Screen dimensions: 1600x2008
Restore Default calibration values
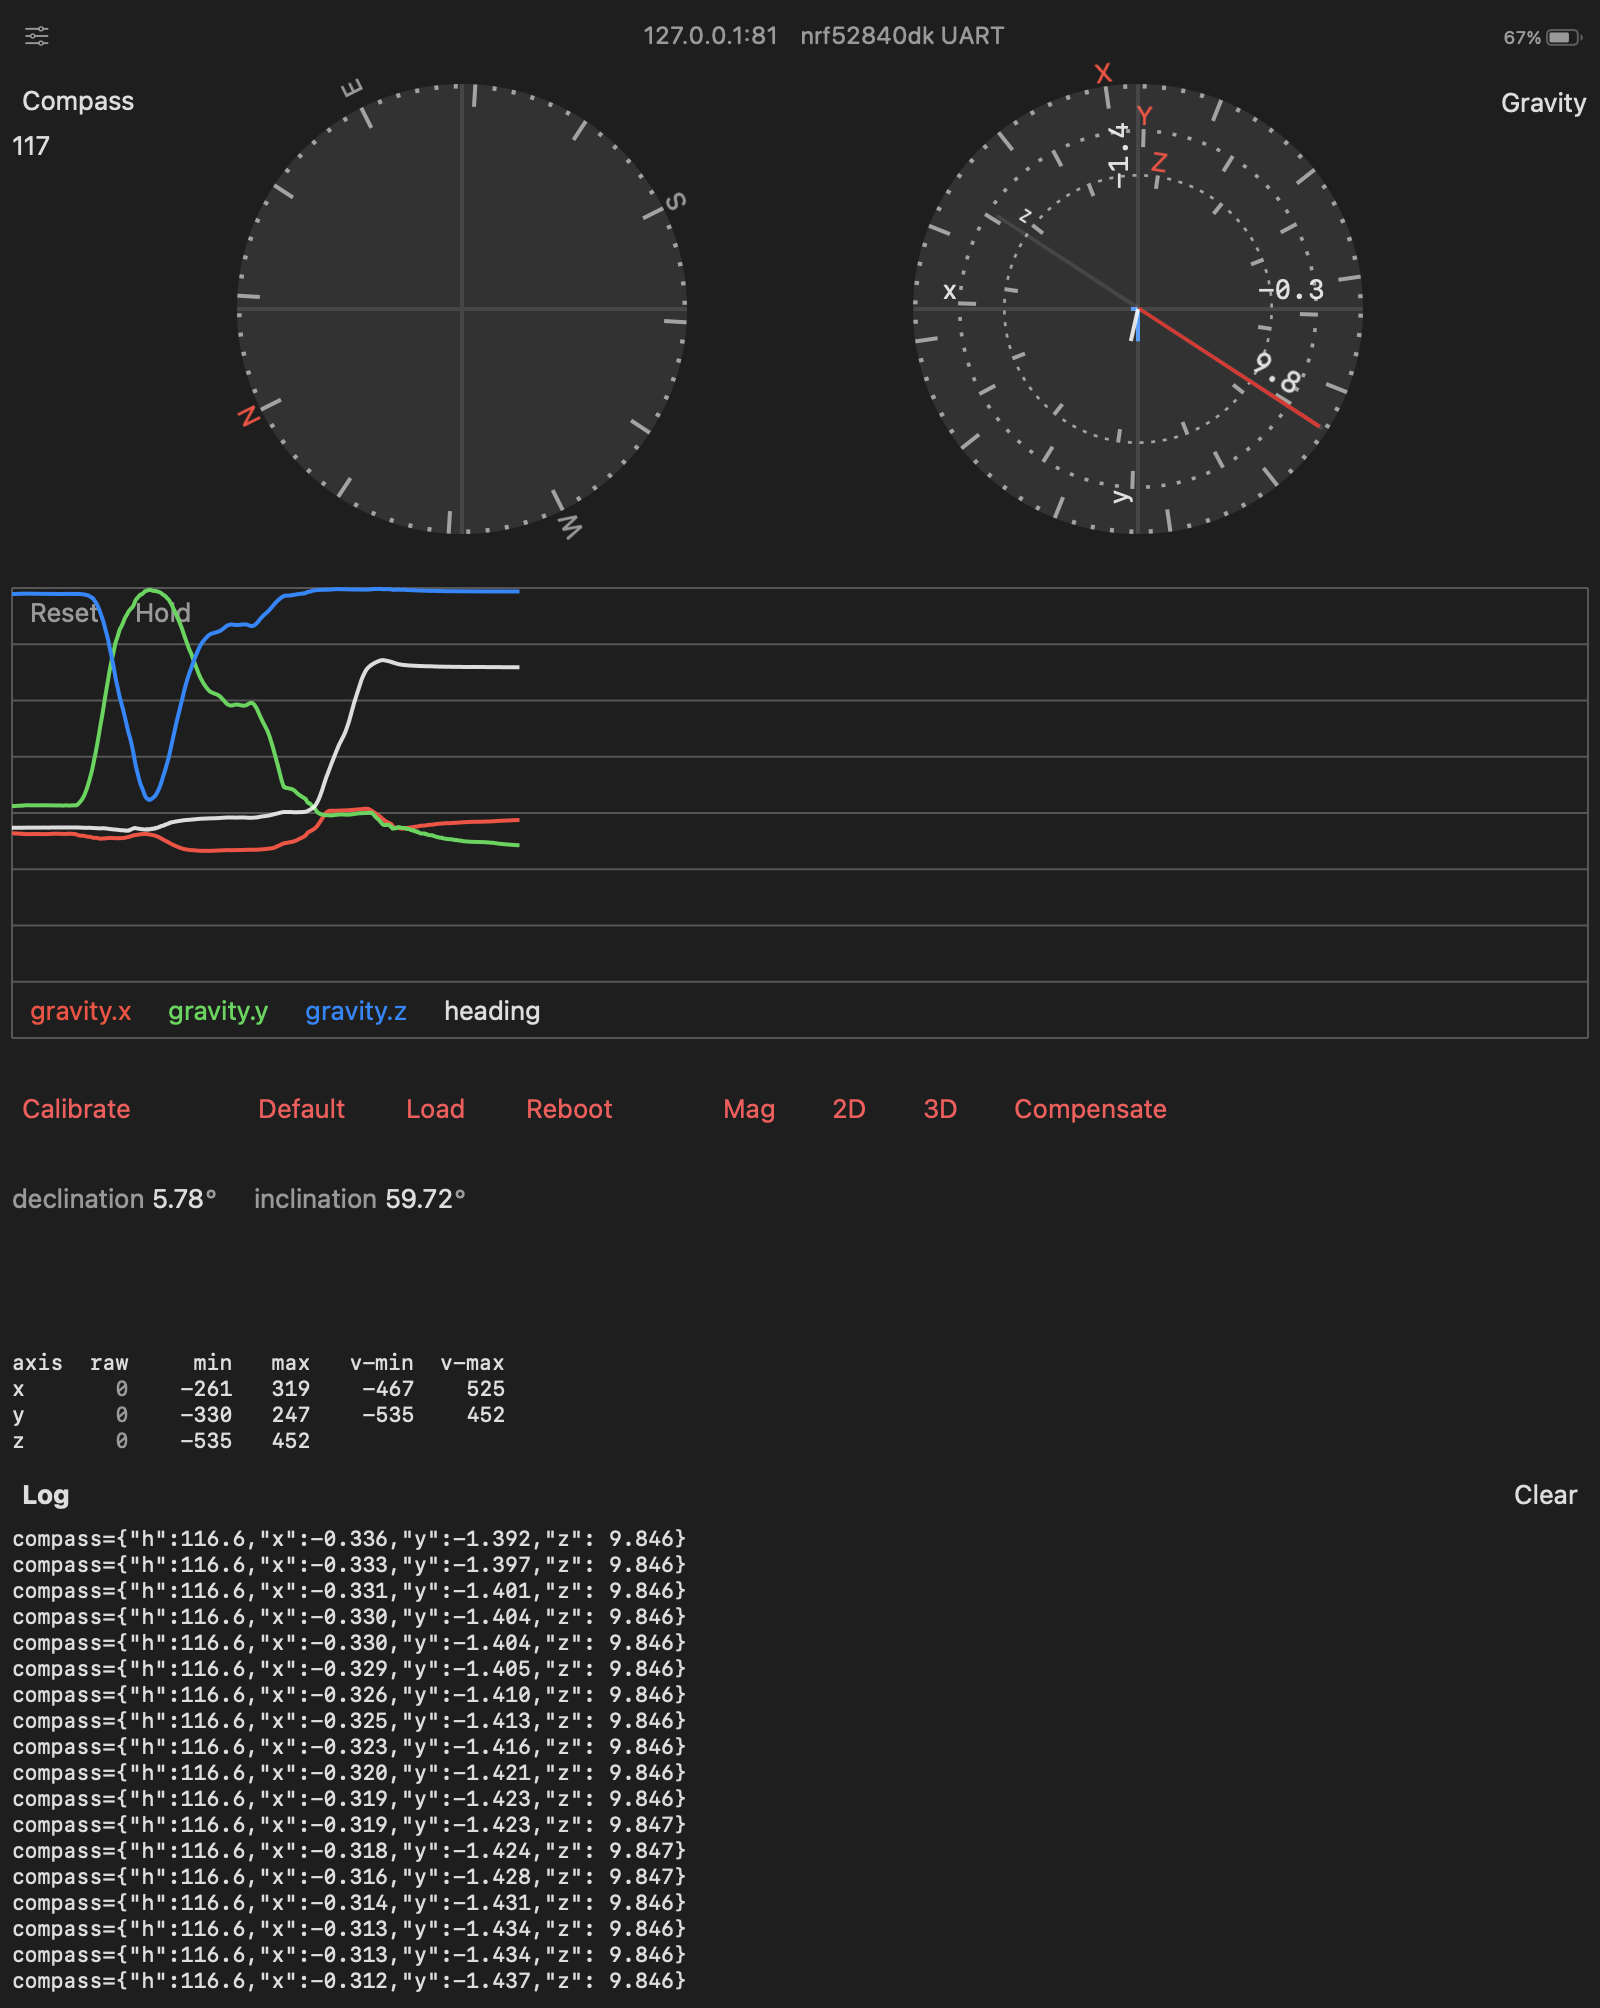302,1109
